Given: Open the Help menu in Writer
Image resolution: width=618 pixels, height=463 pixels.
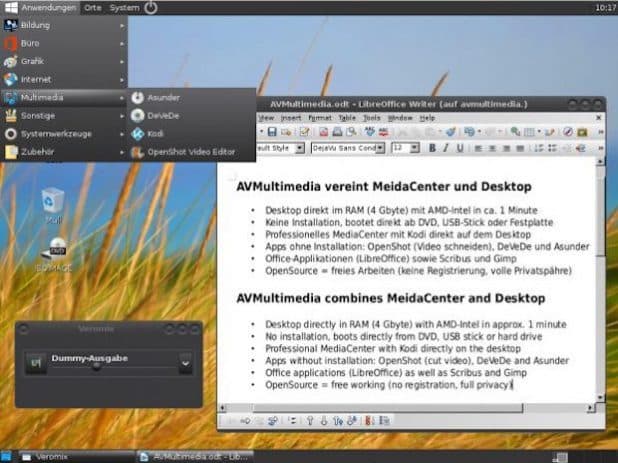Looking at the screenshot, I should (x=427, y=118).
